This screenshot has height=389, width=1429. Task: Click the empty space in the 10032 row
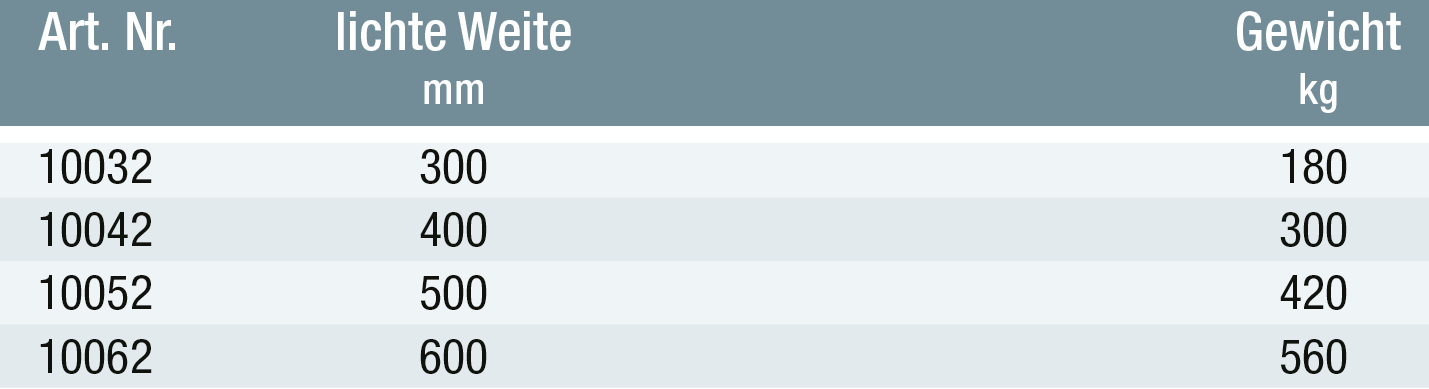(x=885, y=169)
